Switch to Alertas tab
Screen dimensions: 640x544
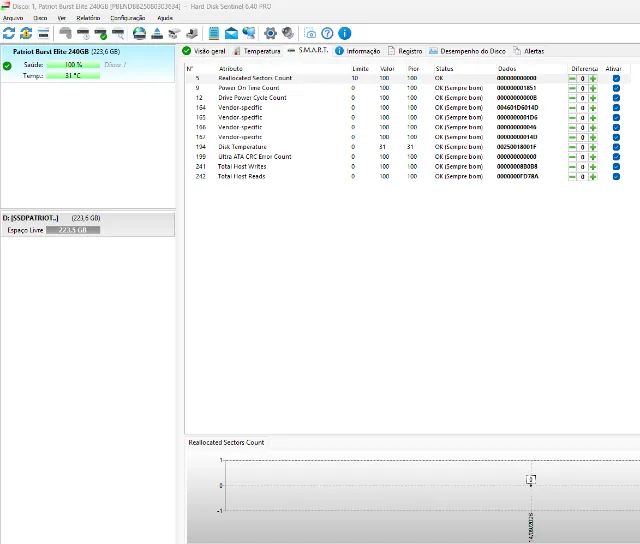(x=529, y=51)
